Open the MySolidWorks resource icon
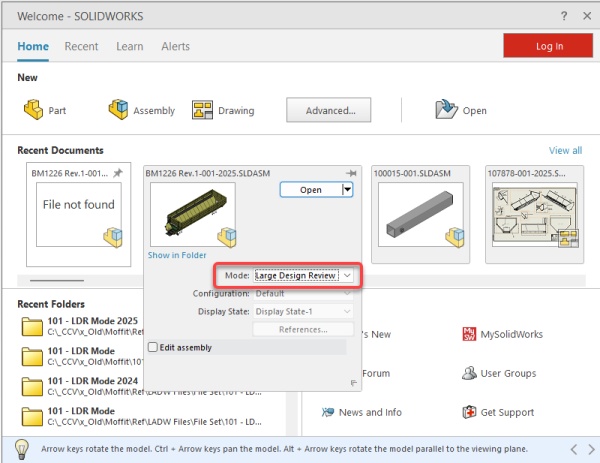 [x=469, y=334]
